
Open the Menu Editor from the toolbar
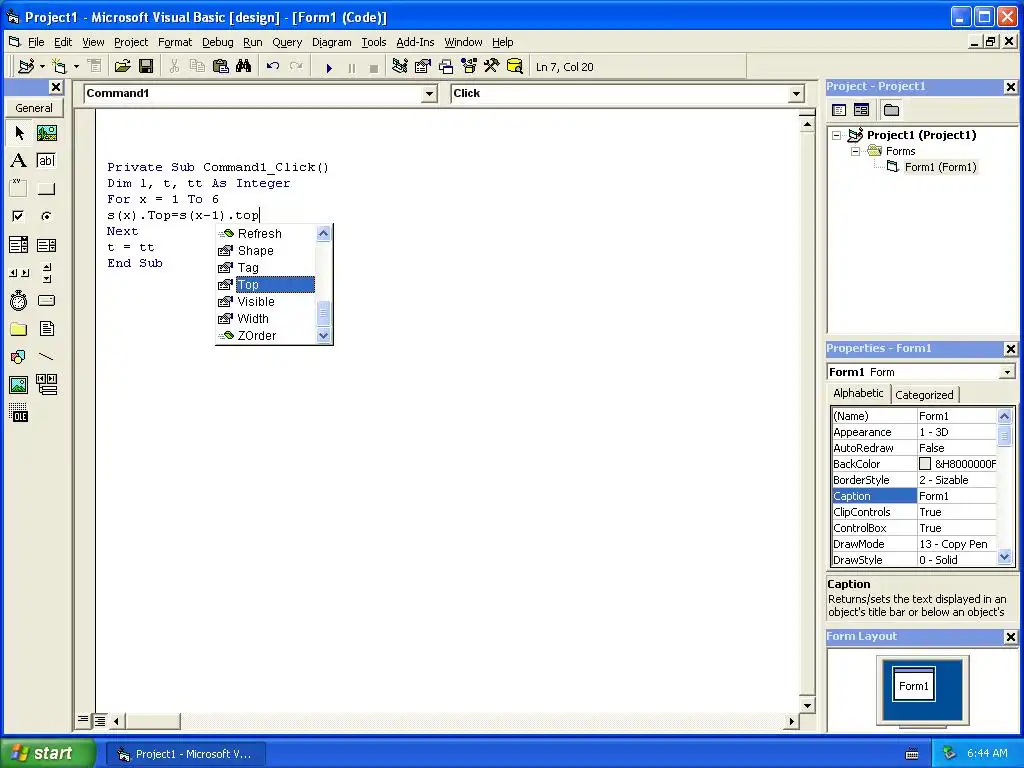coord(94,67)
